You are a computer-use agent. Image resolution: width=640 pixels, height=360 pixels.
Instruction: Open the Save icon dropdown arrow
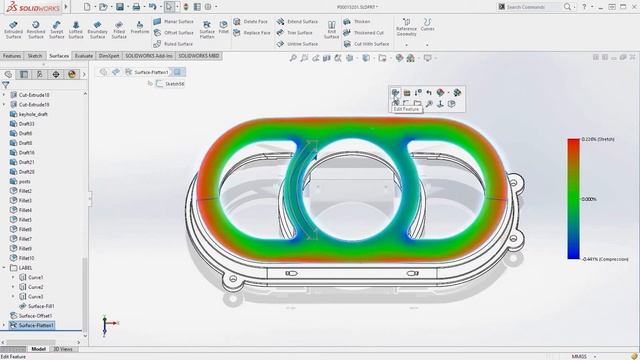127,7
